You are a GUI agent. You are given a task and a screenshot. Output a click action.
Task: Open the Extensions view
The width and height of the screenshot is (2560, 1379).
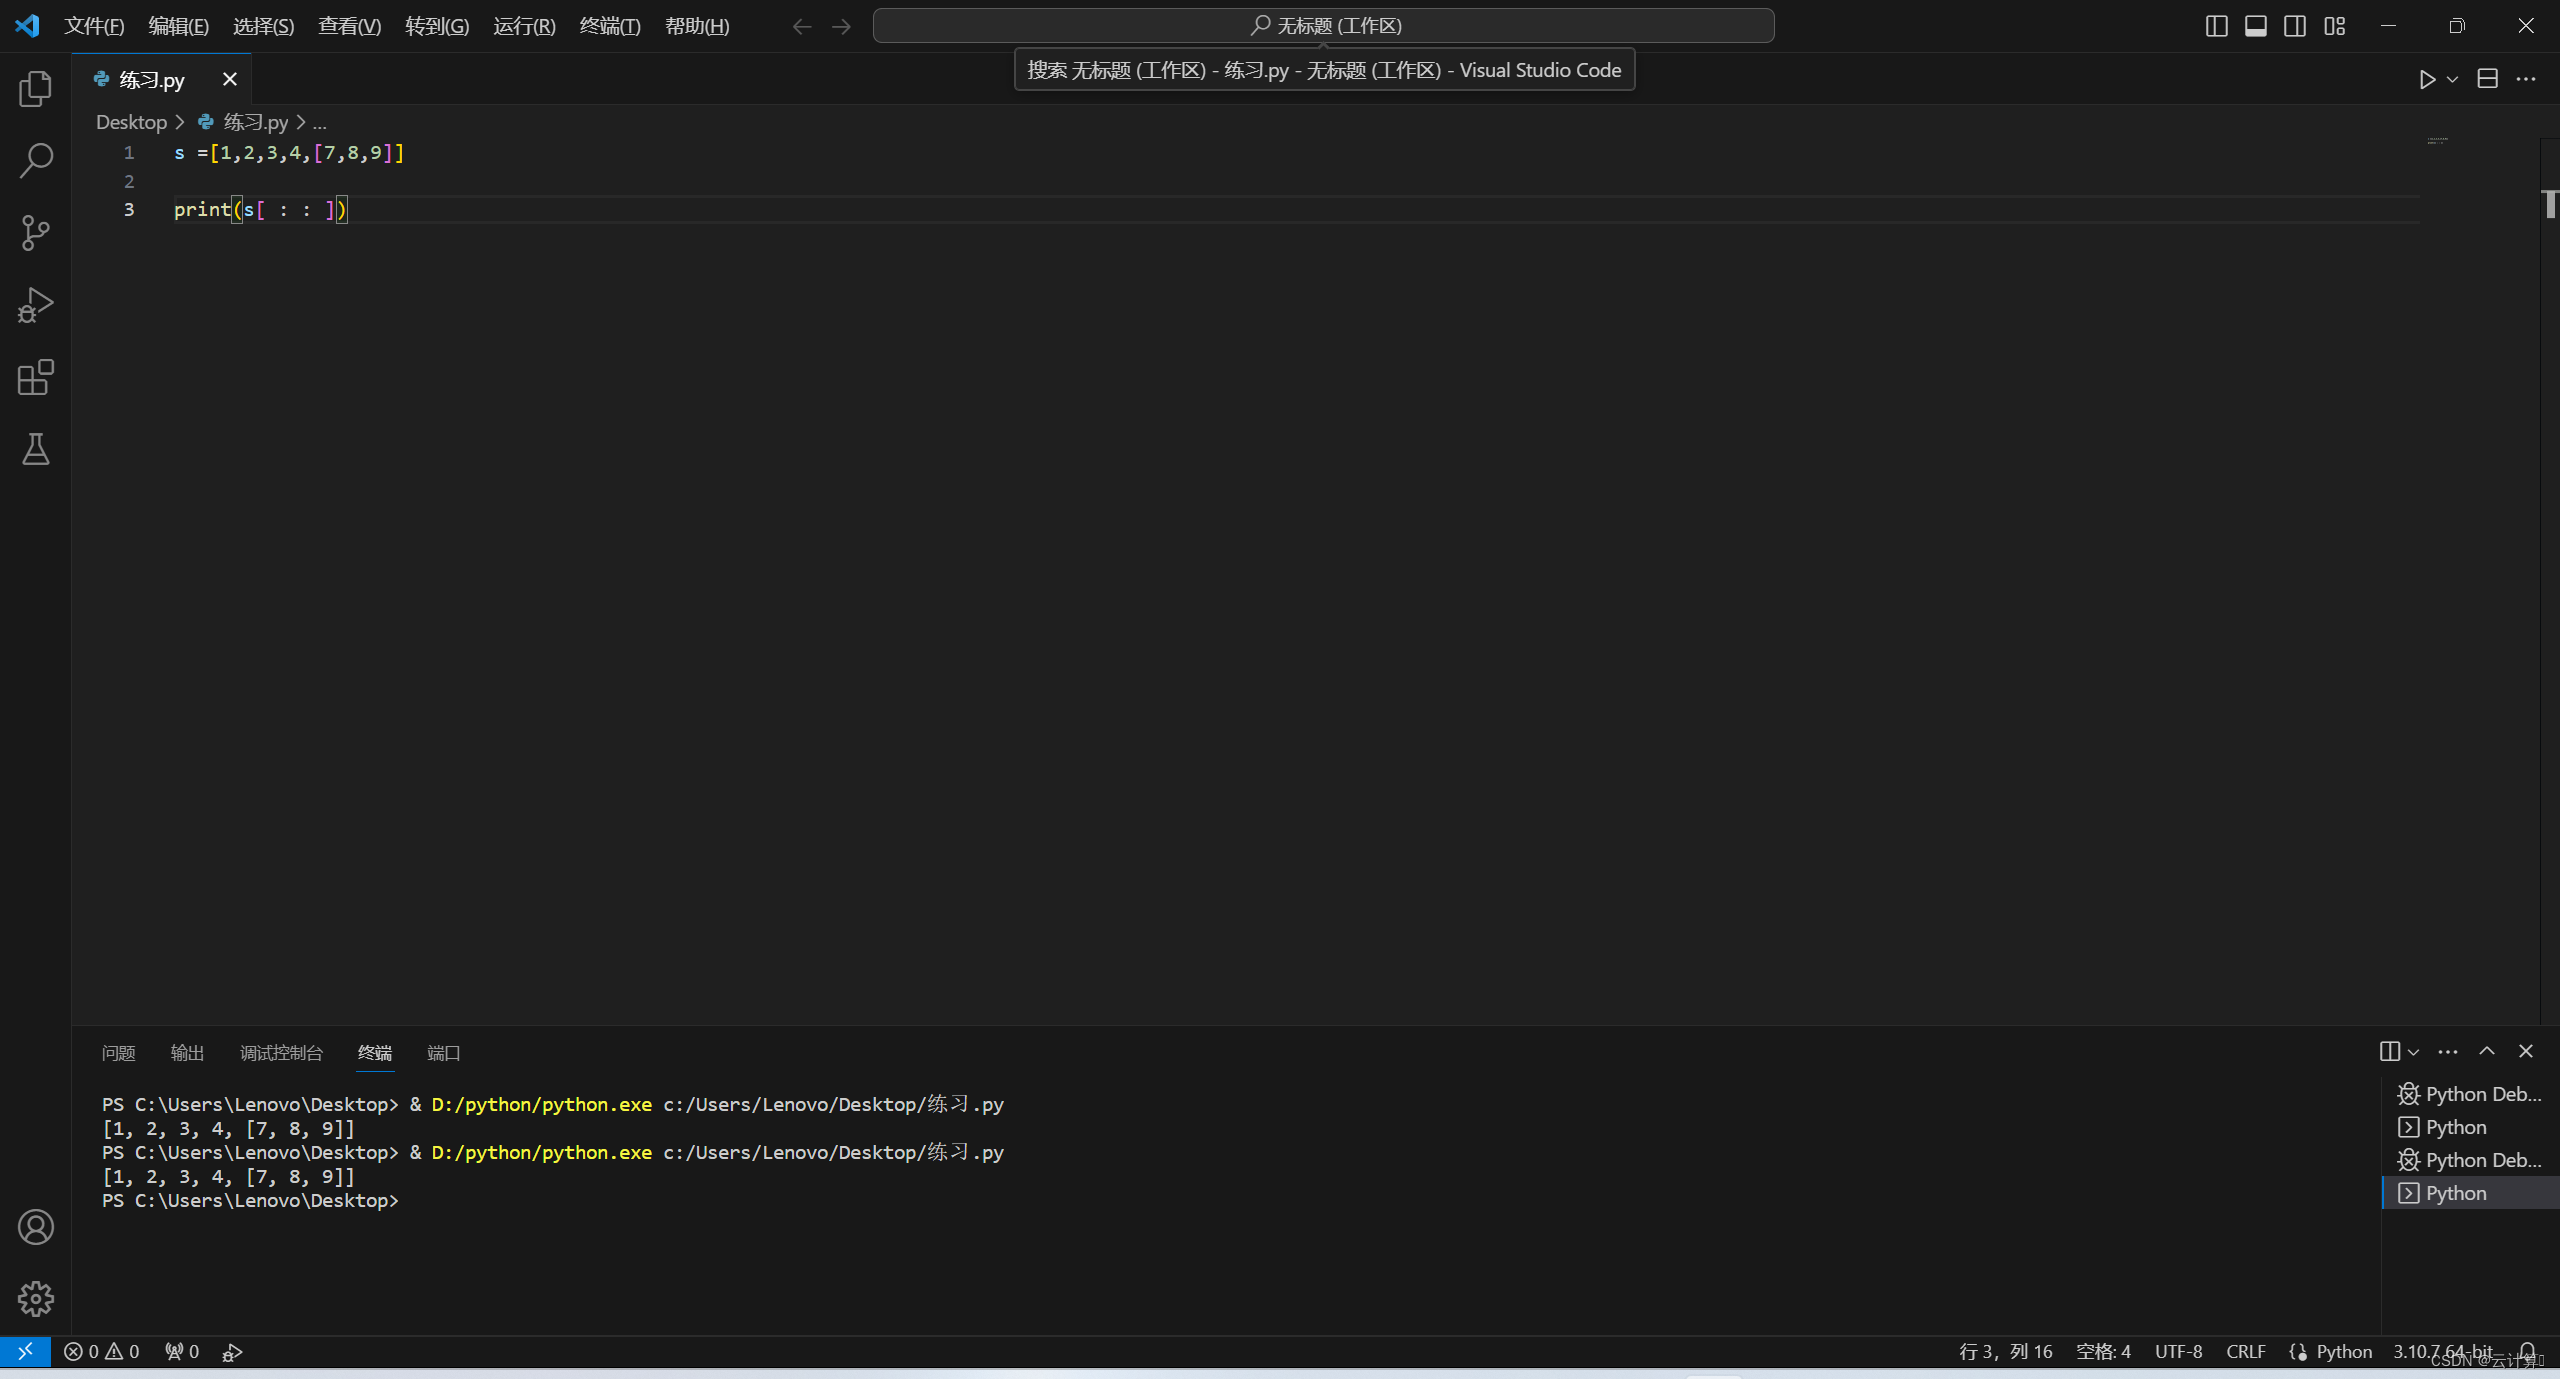click(x=35, y=377)
